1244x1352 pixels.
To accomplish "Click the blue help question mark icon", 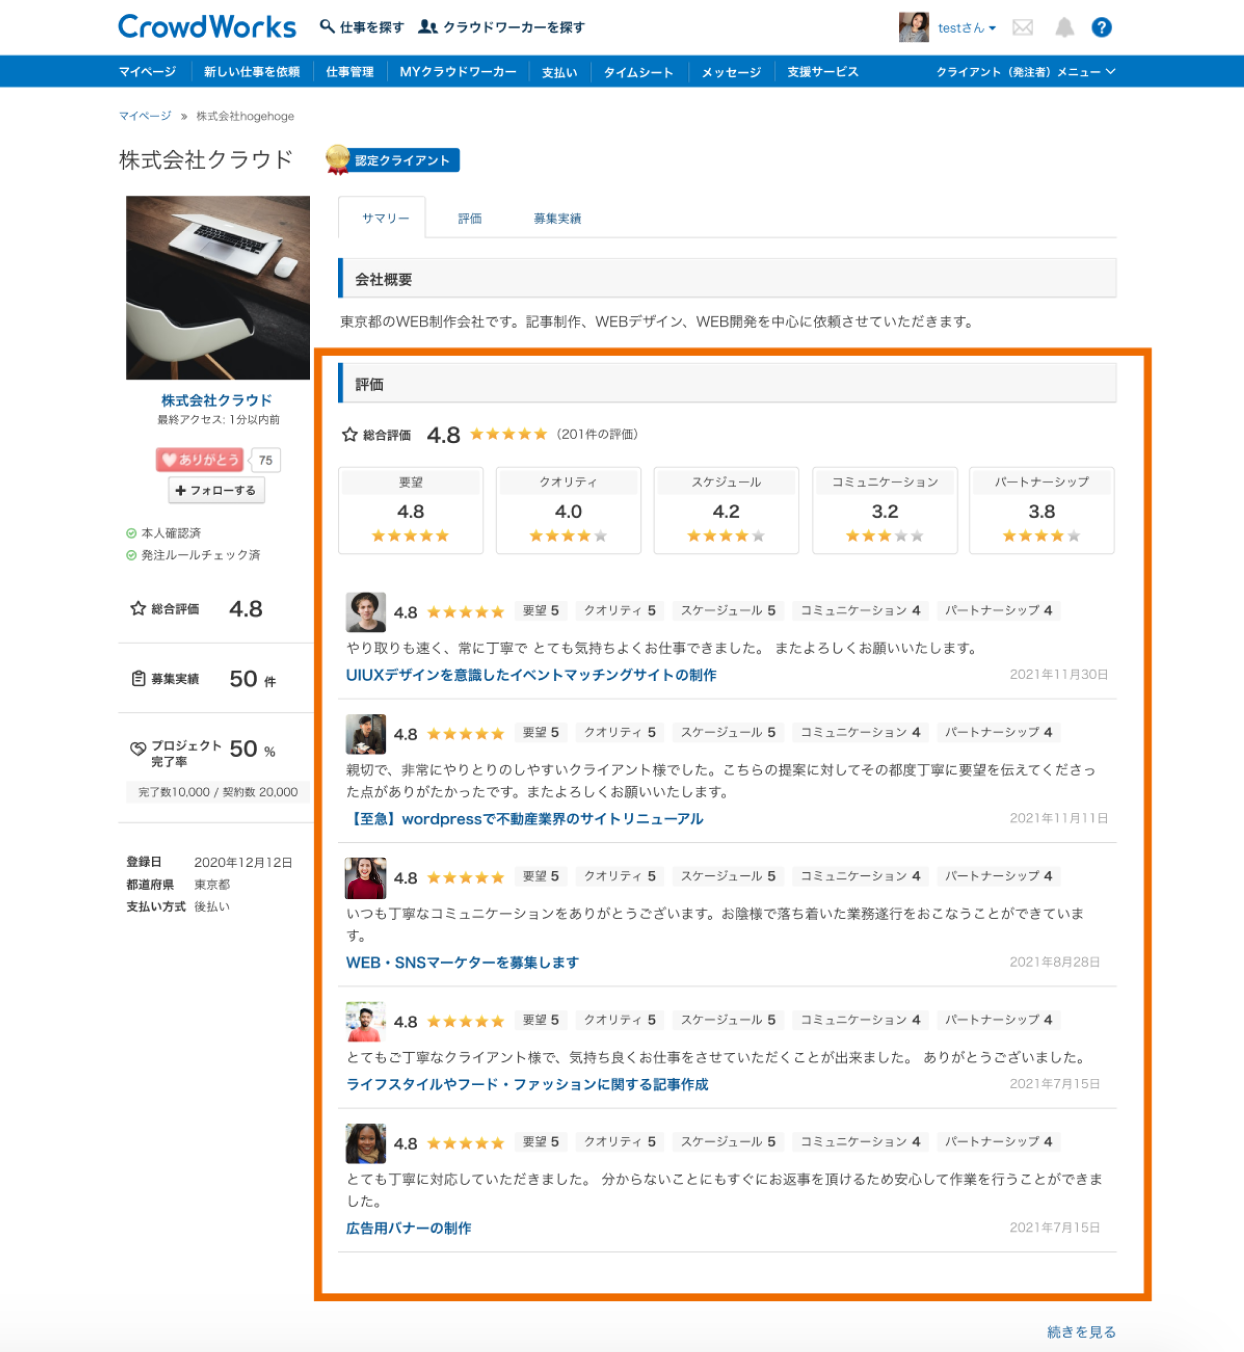I will click(x=1101, y=28).
